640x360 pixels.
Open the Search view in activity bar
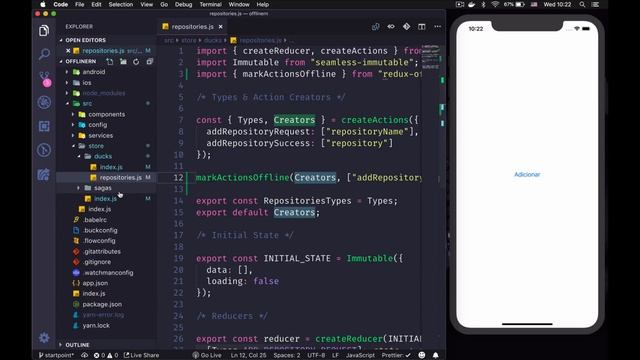coord(44,54)
